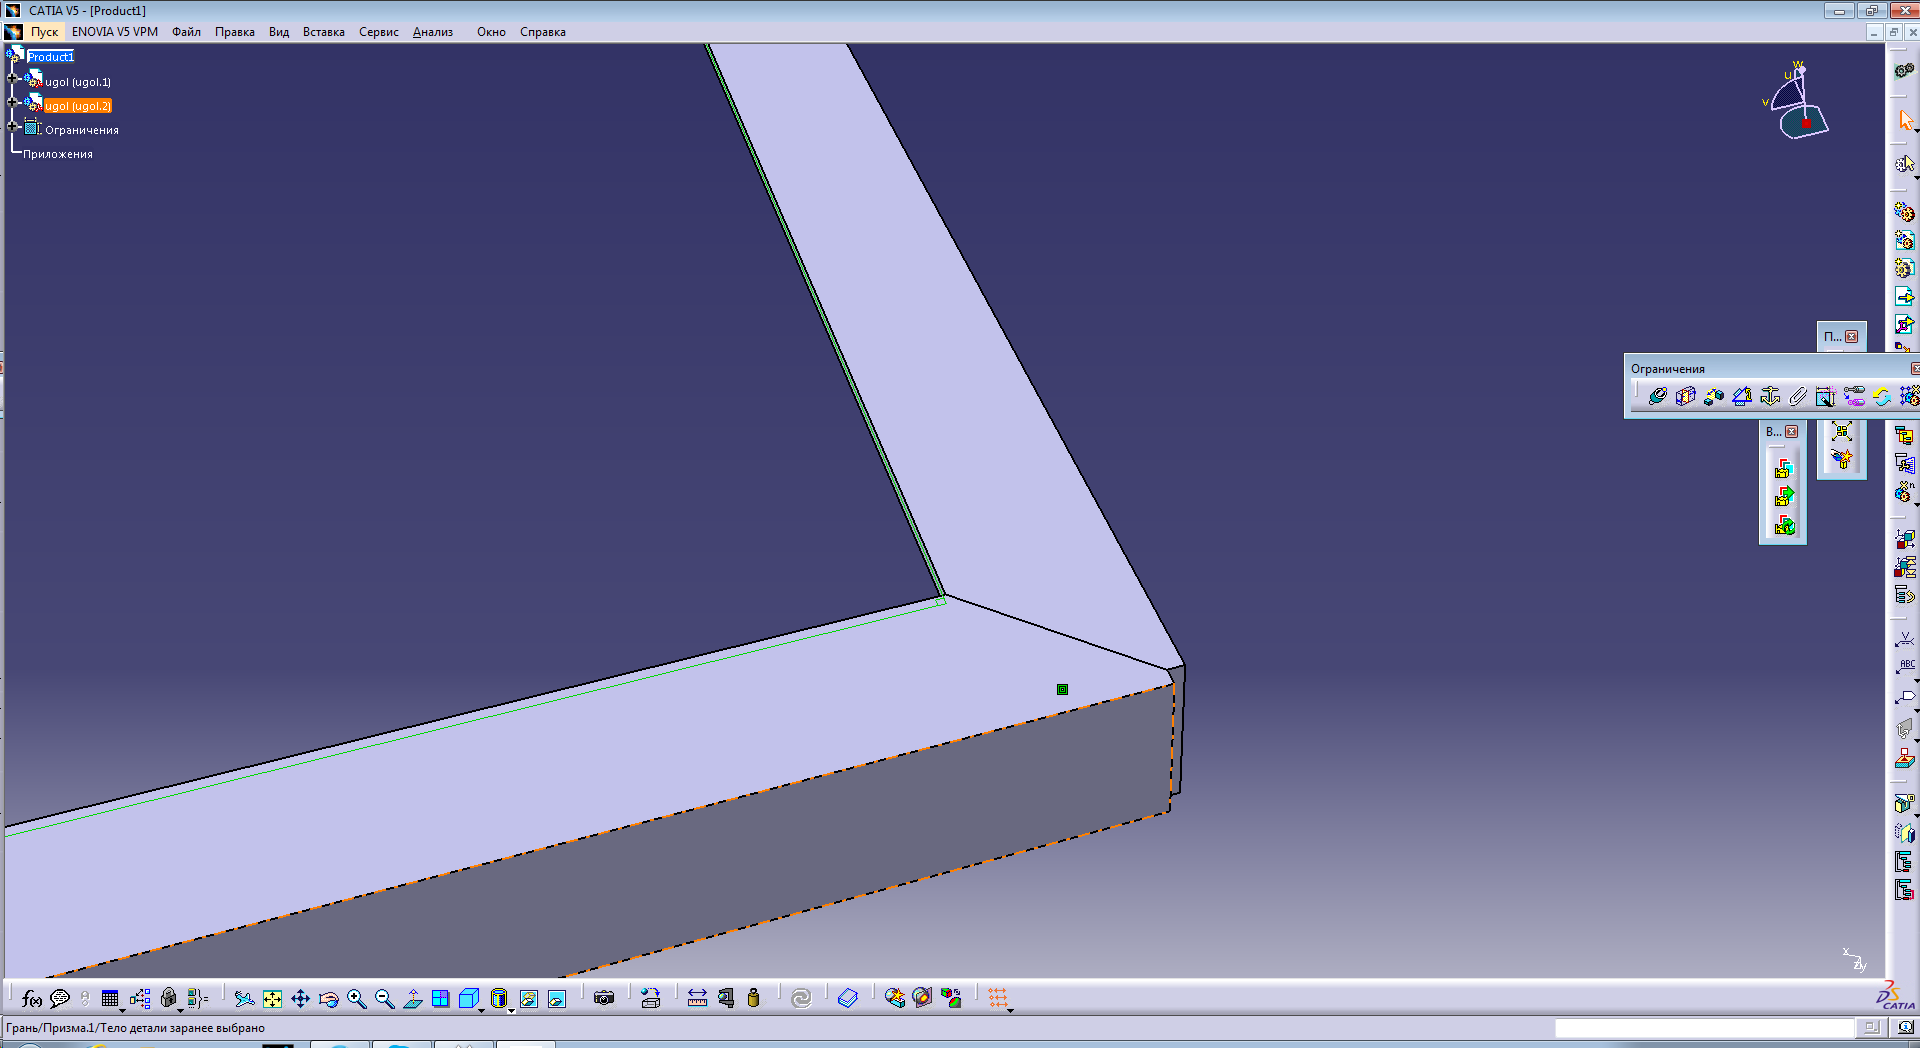This screenshot has height=1048, width=1920.
Task: Close the Ограничения floating toolbar
Action: pos(1915,369)
